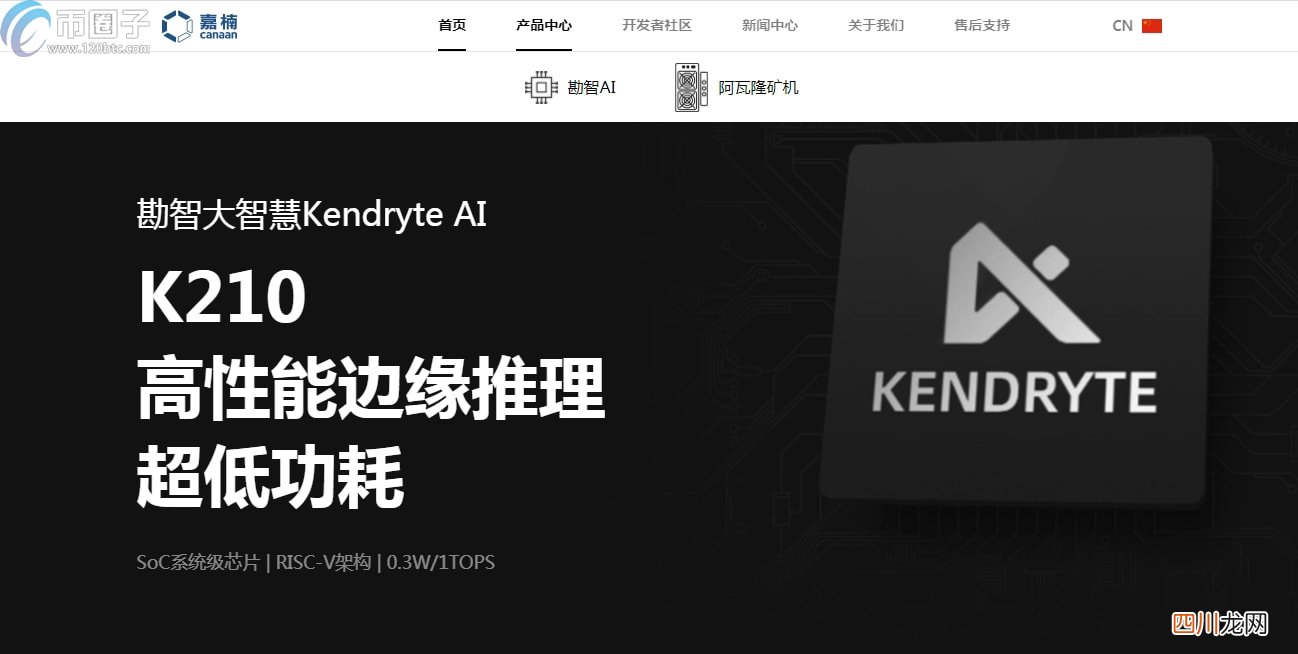Open 售后支持 menu item
Screen dimensions: 1298x654
click(x=982, y=26)
